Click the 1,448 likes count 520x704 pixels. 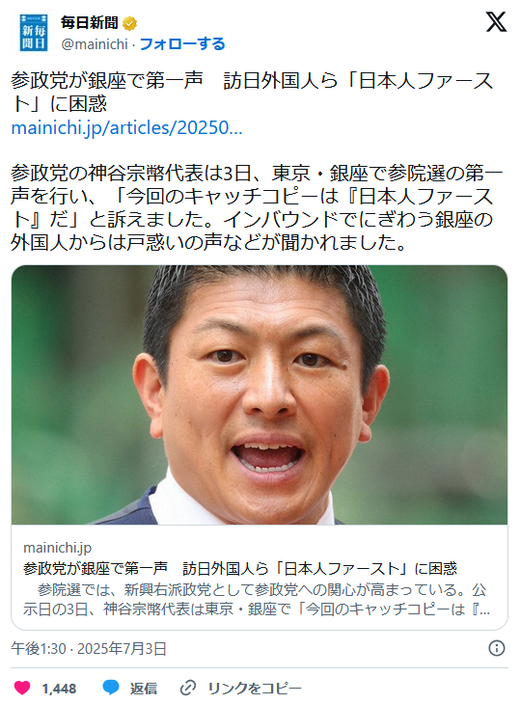pyautogui.click(x=59, y=688)
